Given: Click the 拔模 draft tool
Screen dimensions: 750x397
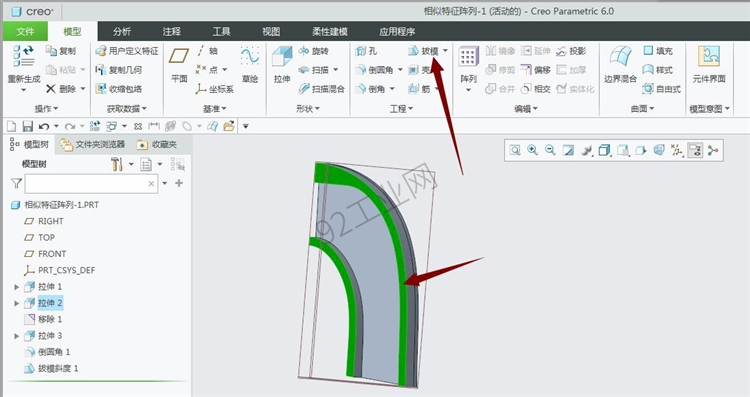Looking at the screenshot, I should coord(423,51).
